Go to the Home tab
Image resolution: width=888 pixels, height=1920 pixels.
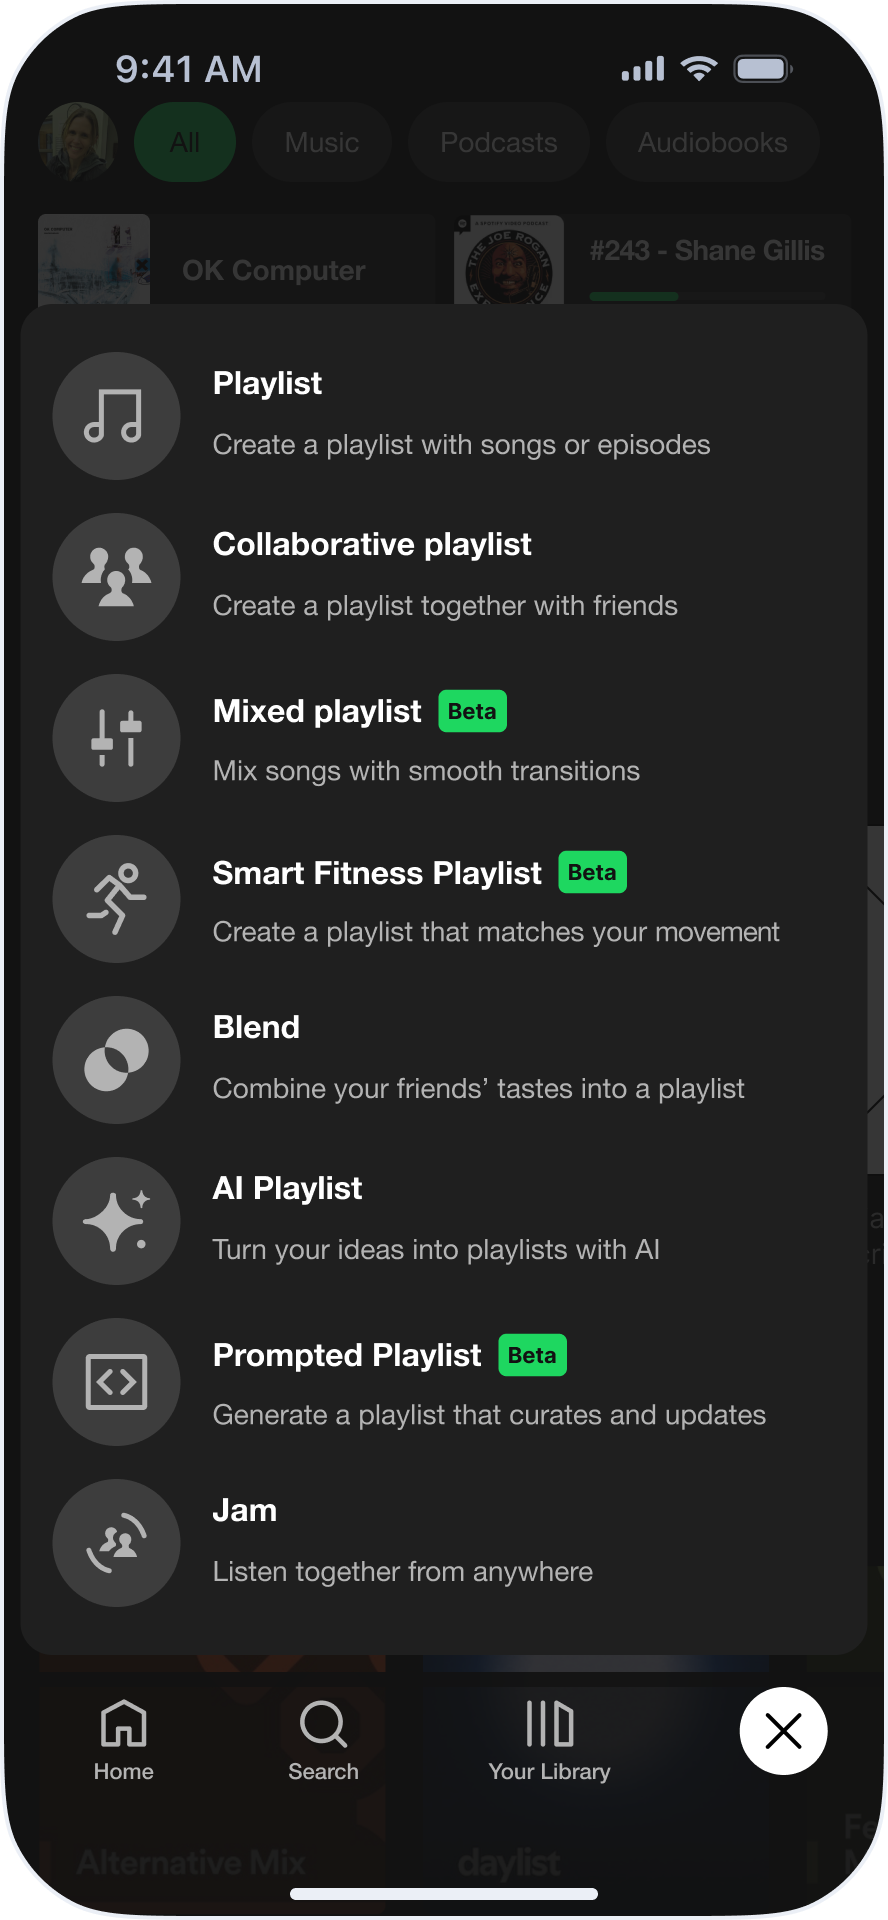[124, 1741]
